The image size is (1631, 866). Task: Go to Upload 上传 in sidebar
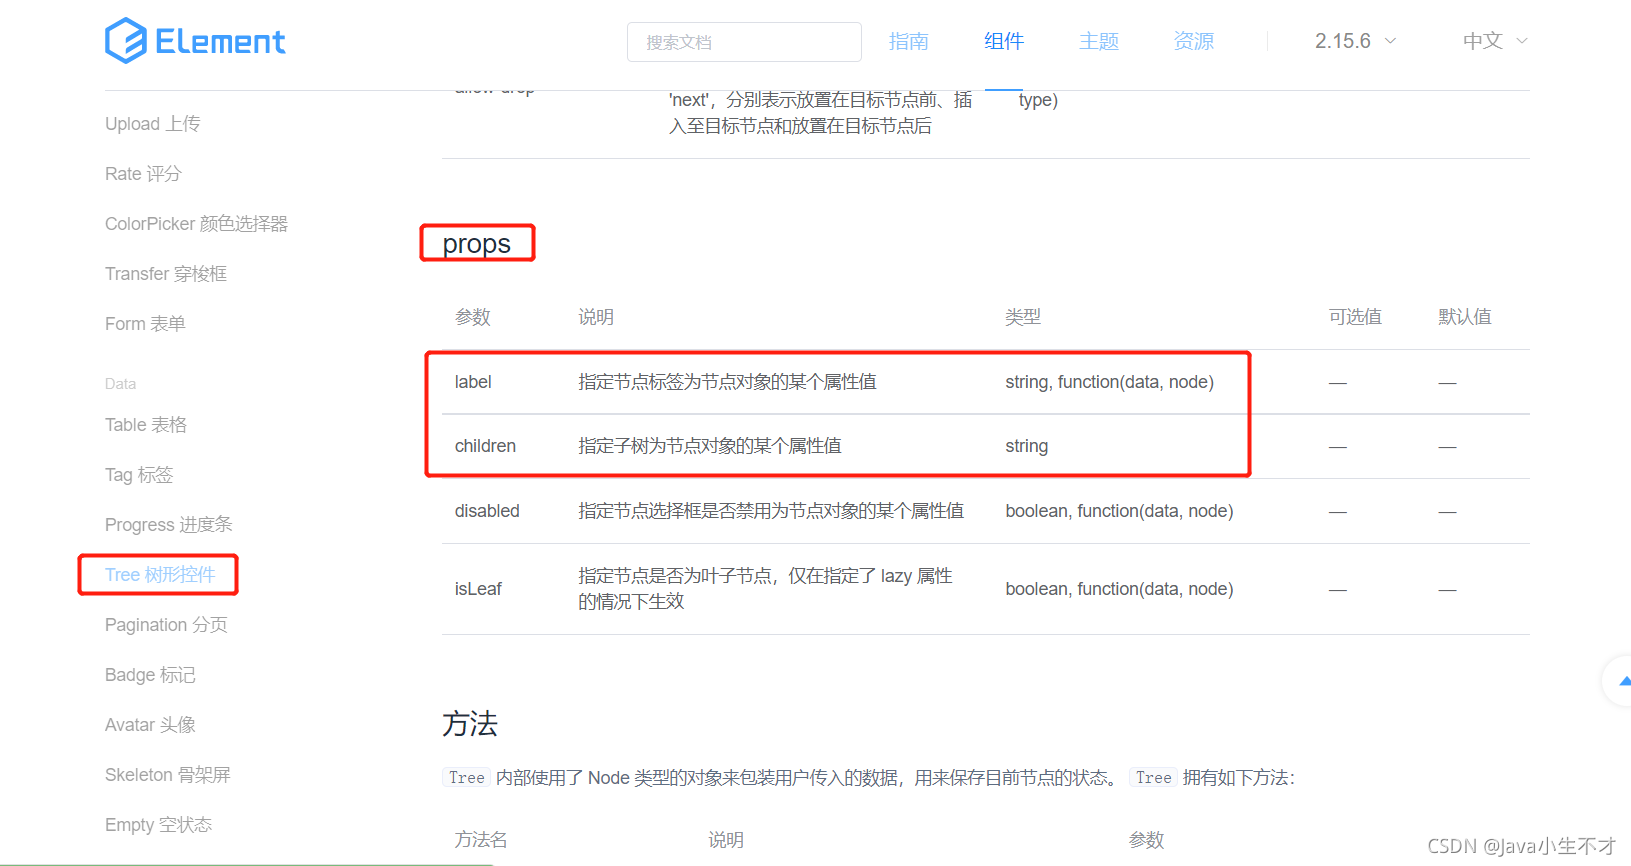click(152, 124)
